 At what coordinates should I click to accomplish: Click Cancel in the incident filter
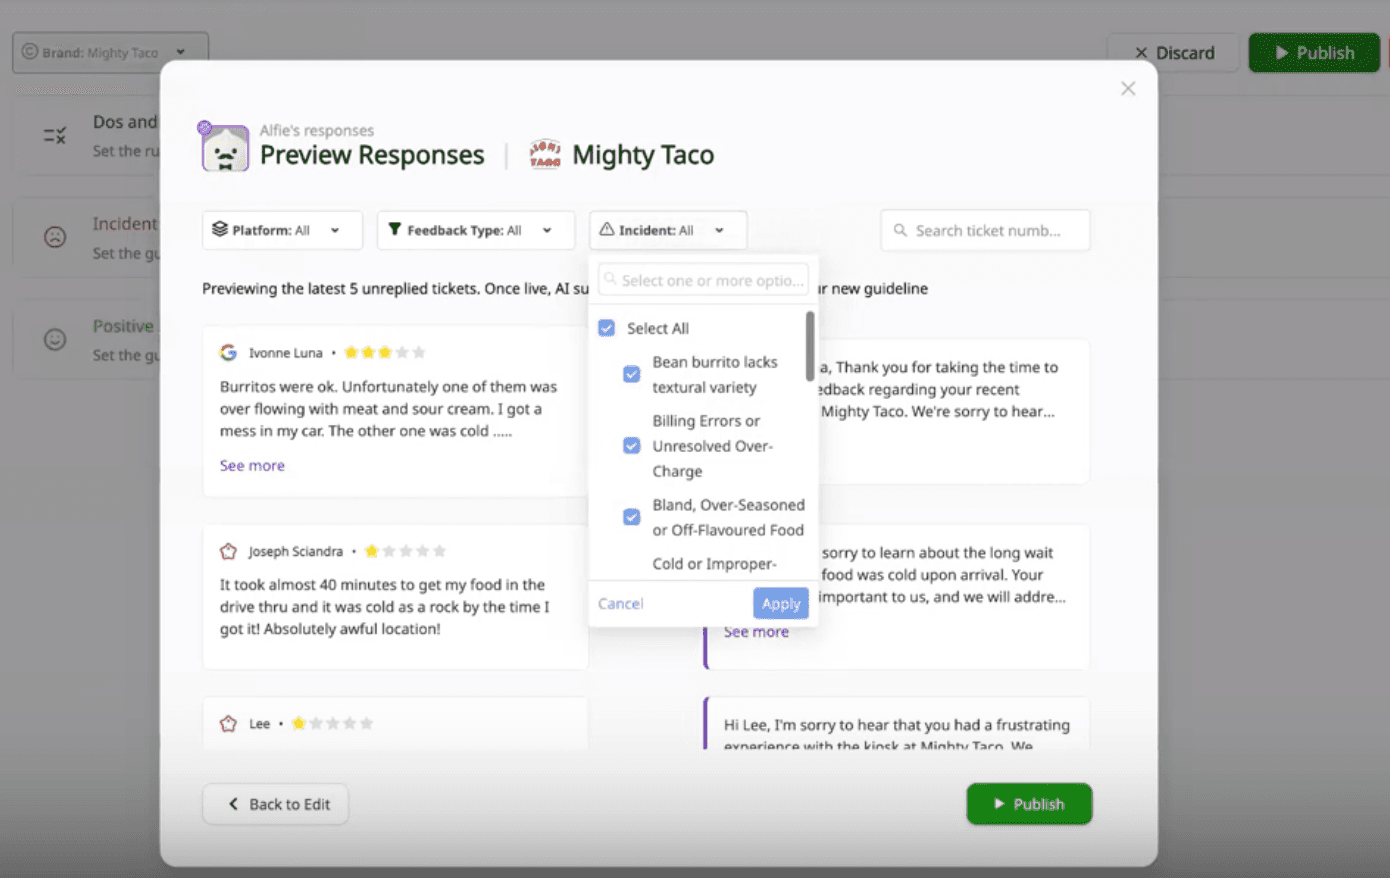coord(620,603)
